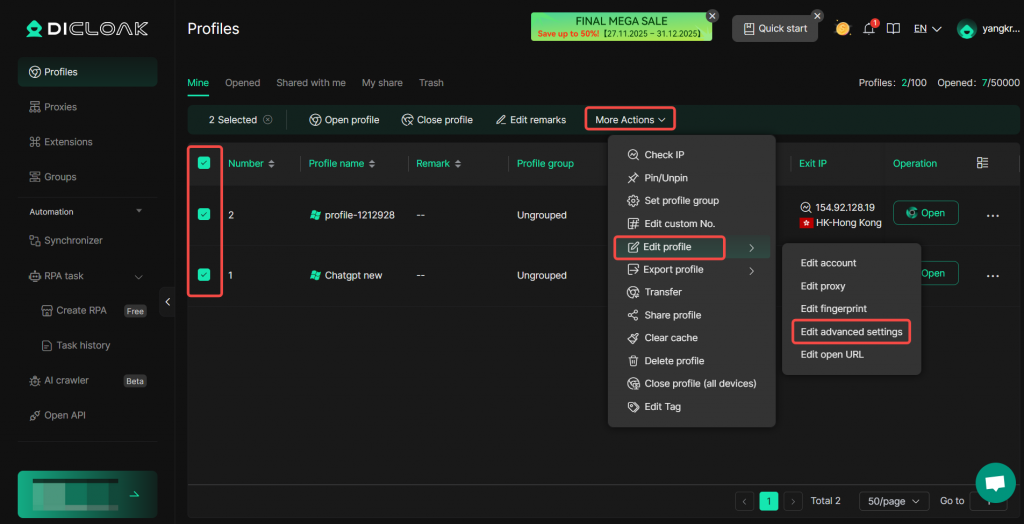Click Open button for profile-1212928
Viewport: 1024px width, 524px height.
point(925,213)
